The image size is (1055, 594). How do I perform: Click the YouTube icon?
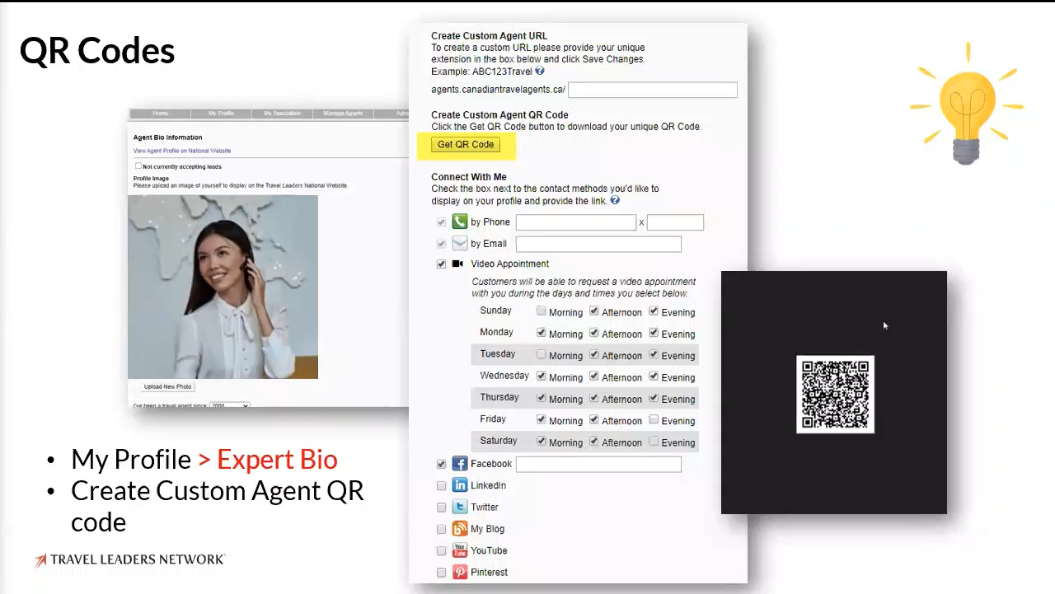pos(460,550)
